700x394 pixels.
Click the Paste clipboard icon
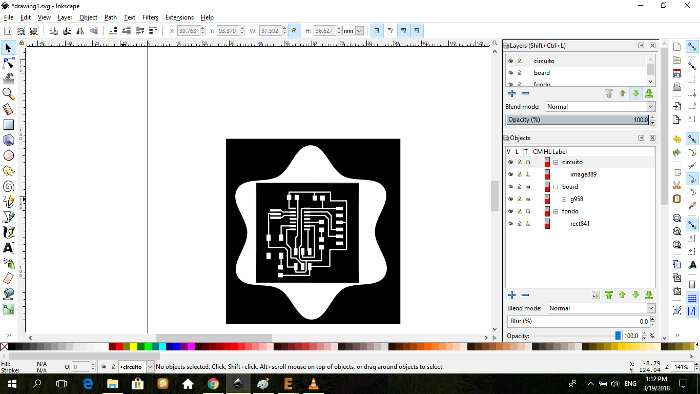tap(677, 199)
